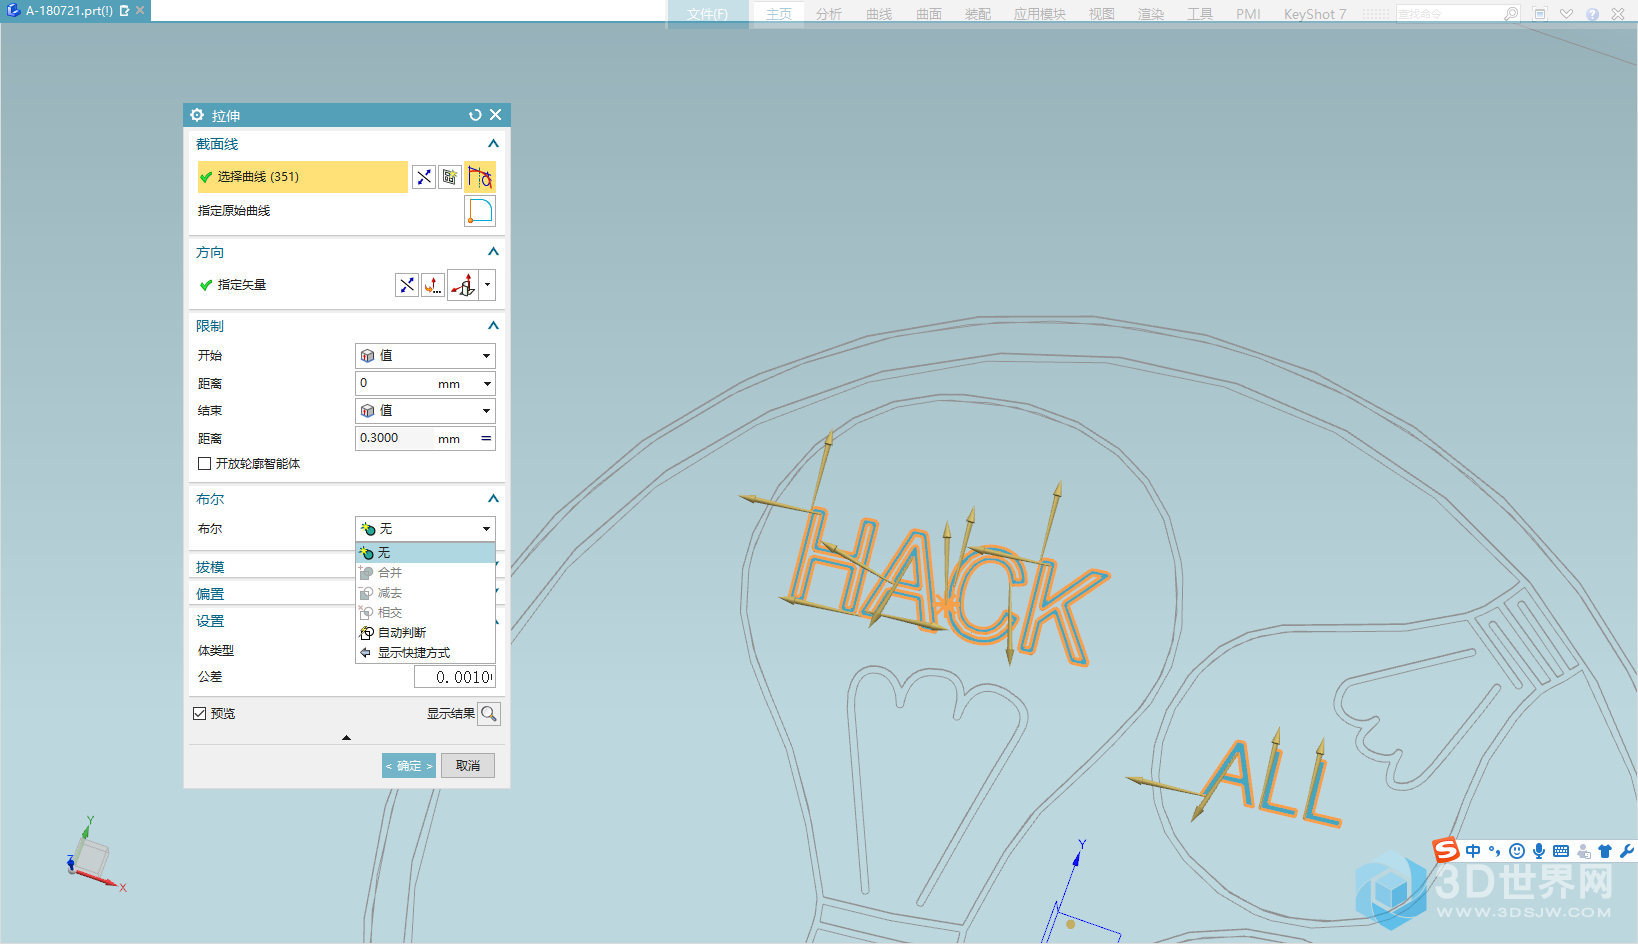Screen dimensions: 1638x944
Task: Click the reverse curve direction icon beside 选择曲线
Action: point(424,177)
